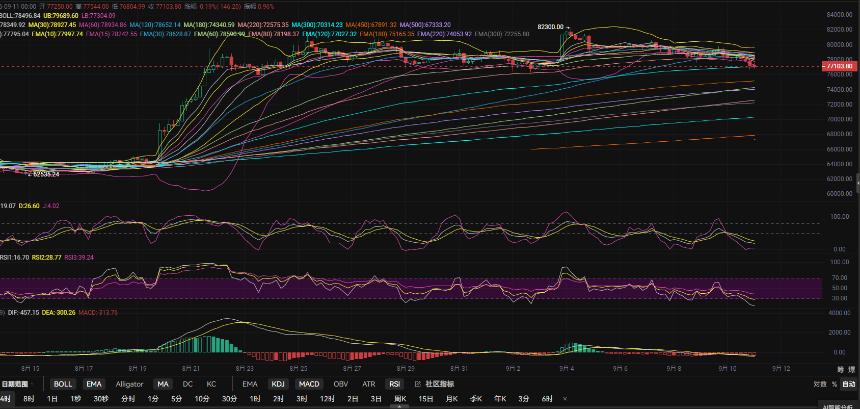Select the 1日 timeframe tab
Image resolution: width=860 pixels, height=409 pixels.
(x=52, y=399)
